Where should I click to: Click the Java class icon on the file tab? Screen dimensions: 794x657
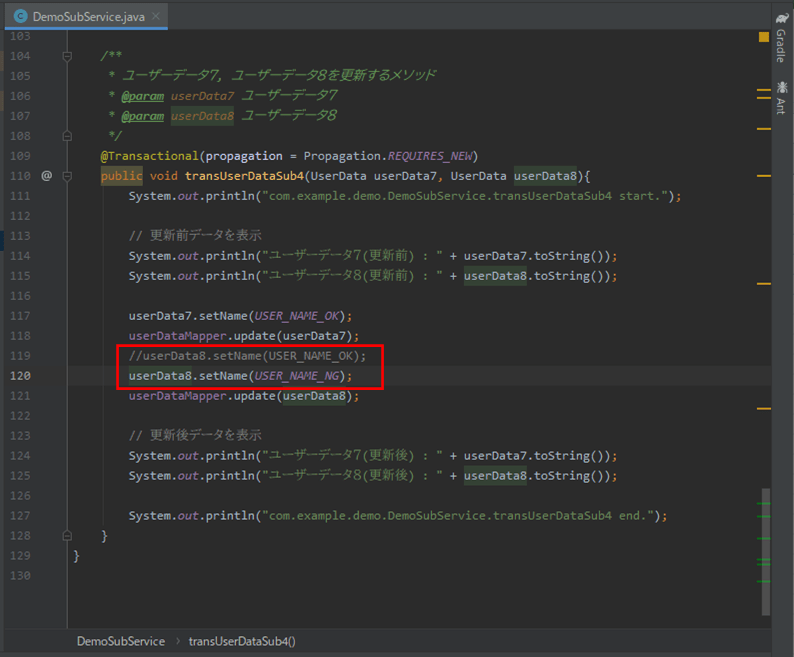[x=20, y=17]
